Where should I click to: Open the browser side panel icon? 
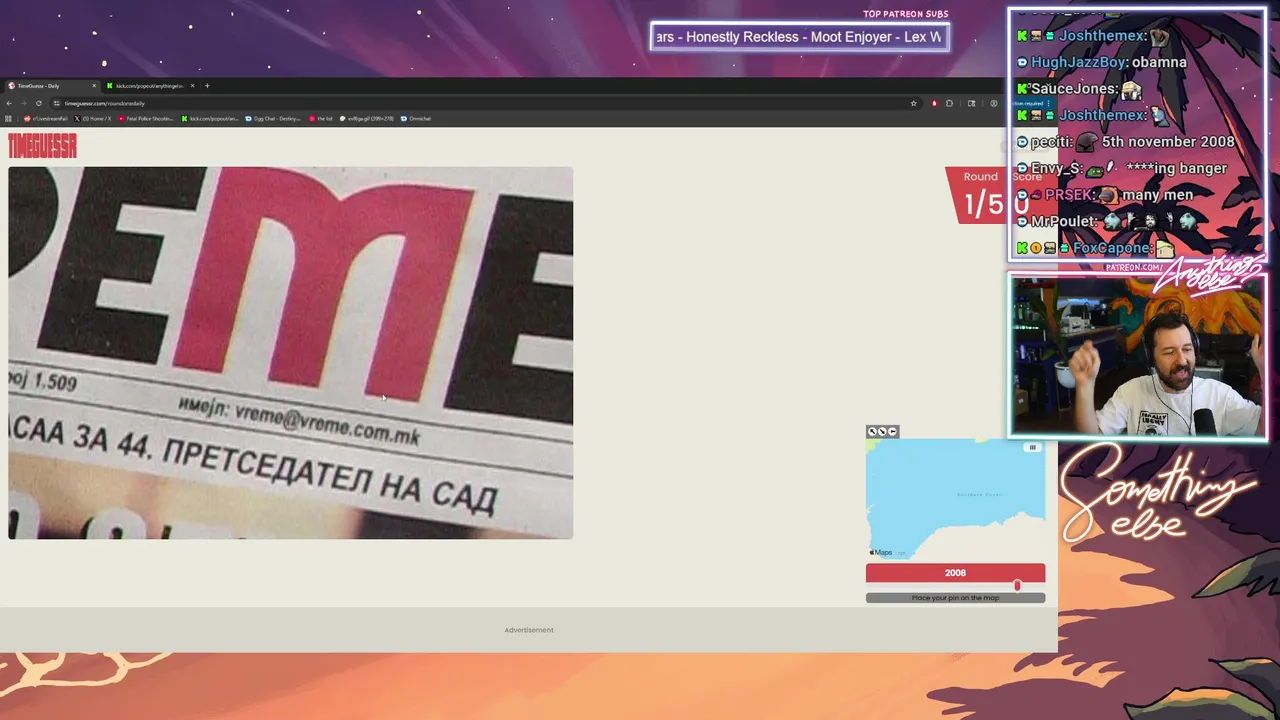click(971, 103)
